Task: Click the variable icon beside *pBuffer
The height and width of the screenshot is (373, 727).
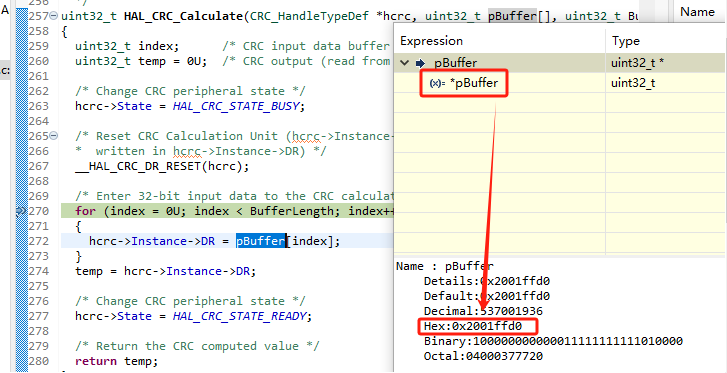Action: [436, 84]
